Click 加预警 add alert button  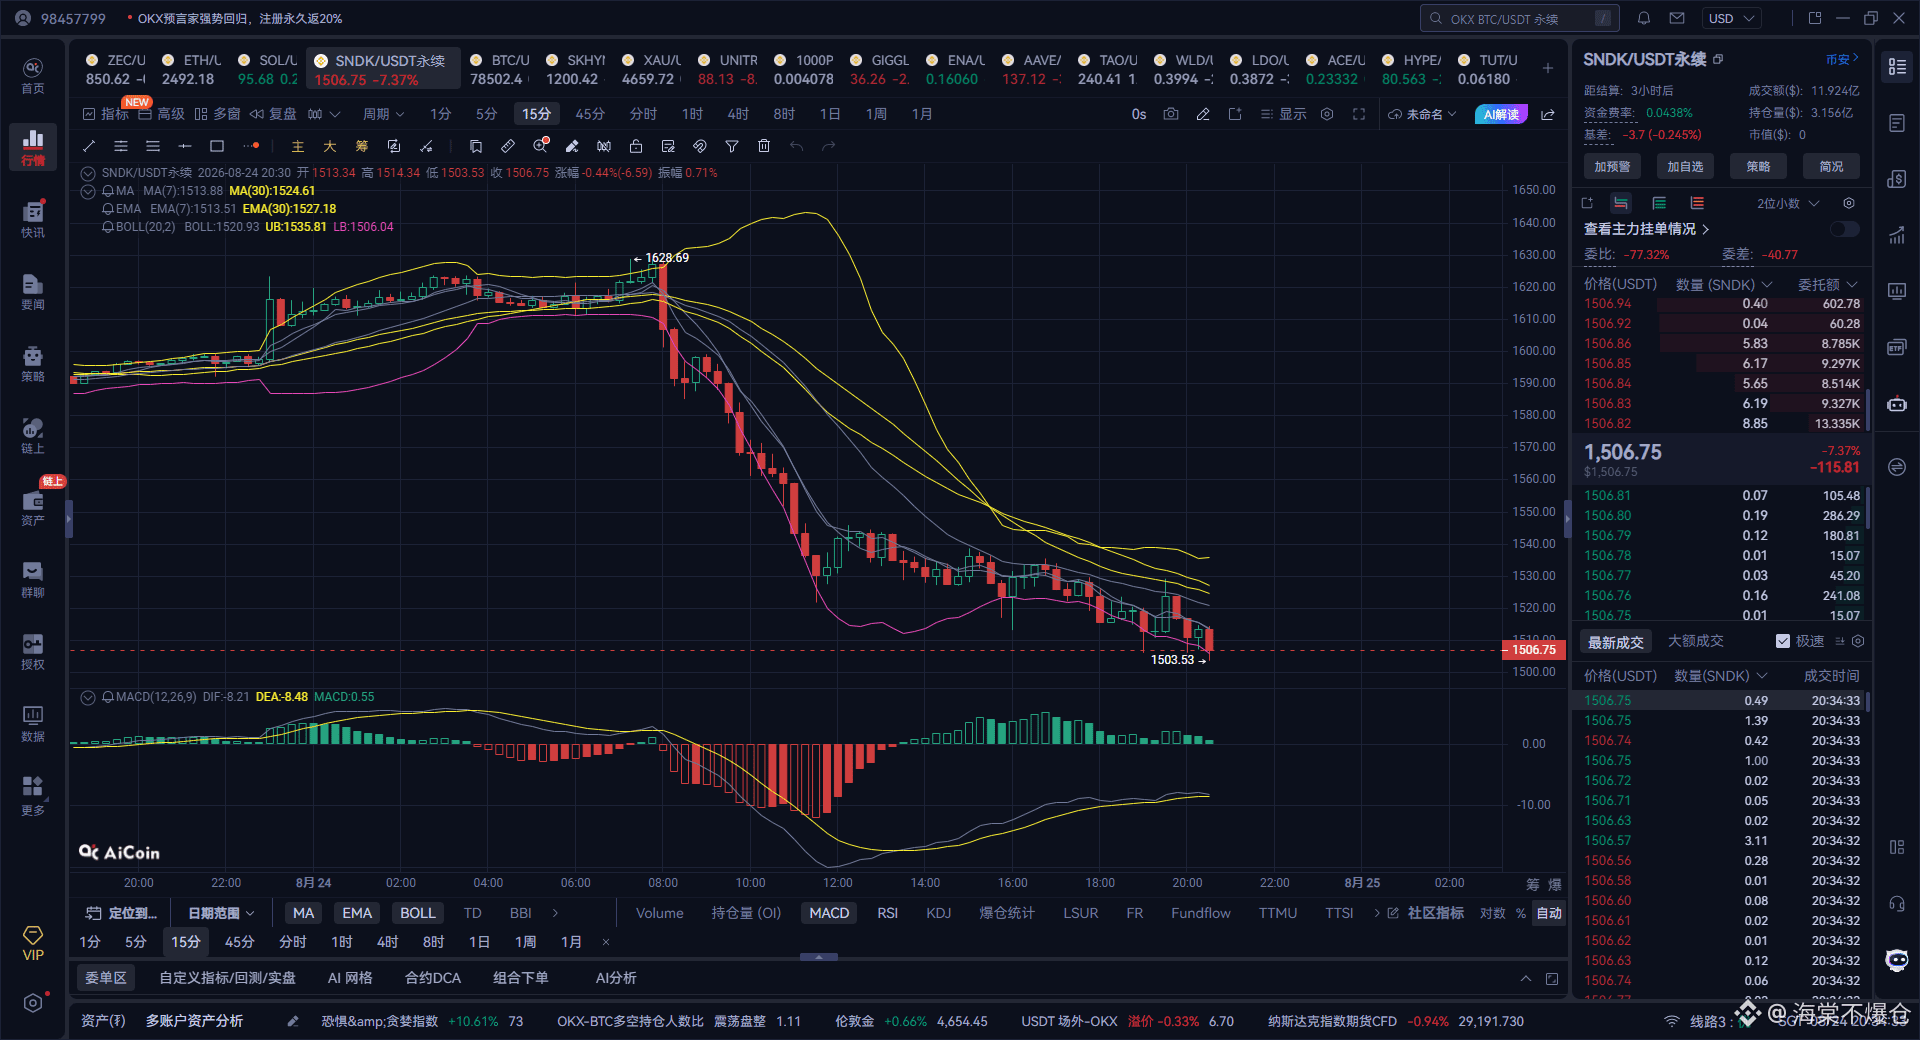1612,167
